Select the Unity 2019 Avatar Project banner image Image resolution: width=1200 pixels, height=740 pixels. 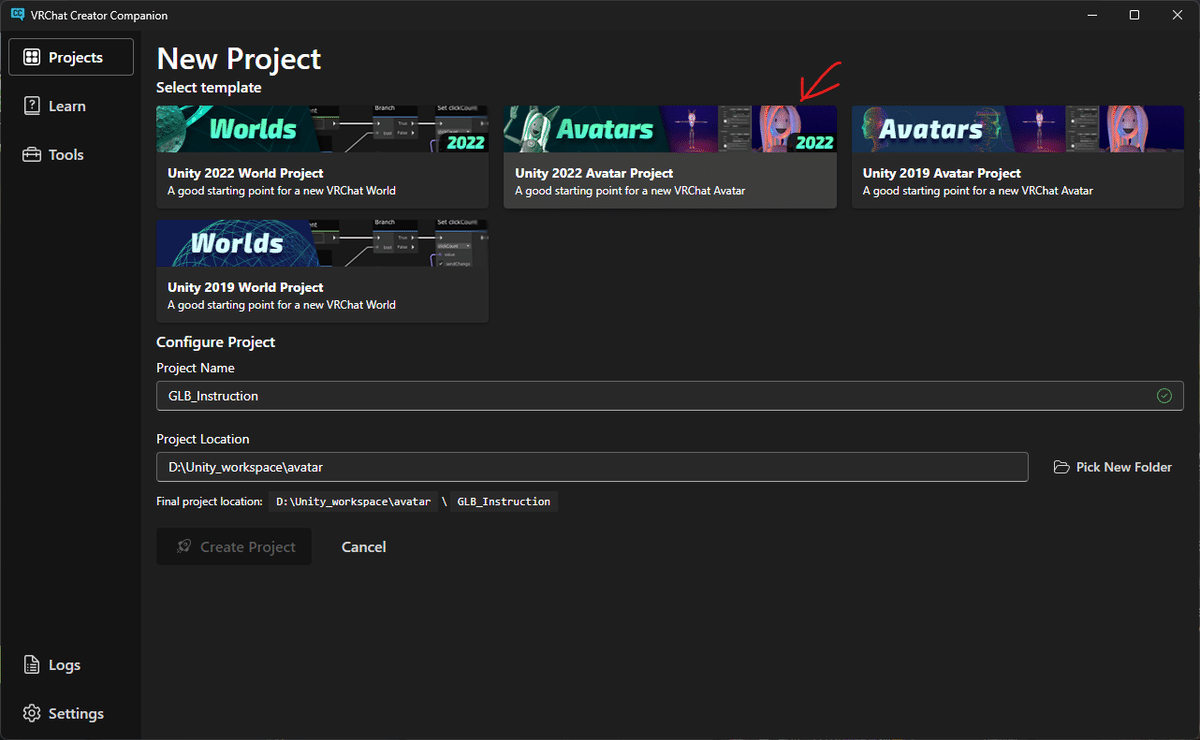tap(1017, 129)
